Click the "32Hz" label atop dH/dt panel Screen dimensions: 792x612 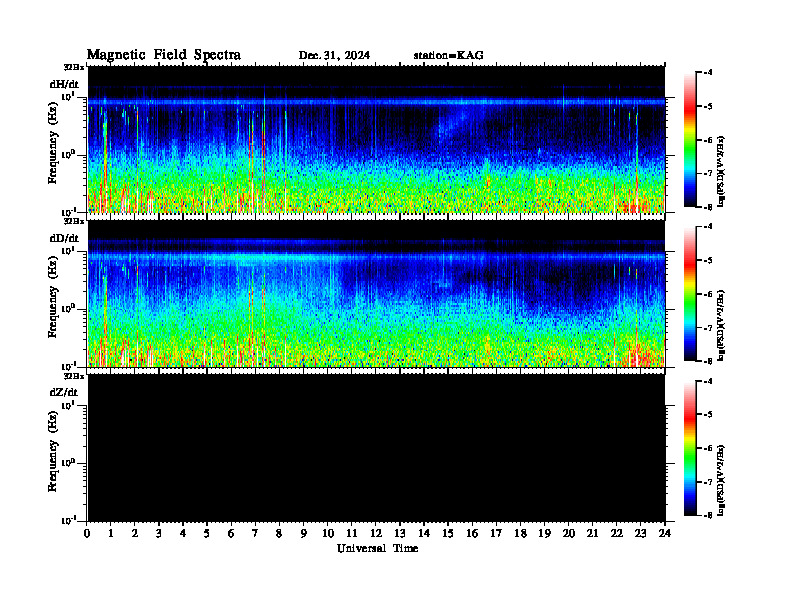(x=74, y=67)
